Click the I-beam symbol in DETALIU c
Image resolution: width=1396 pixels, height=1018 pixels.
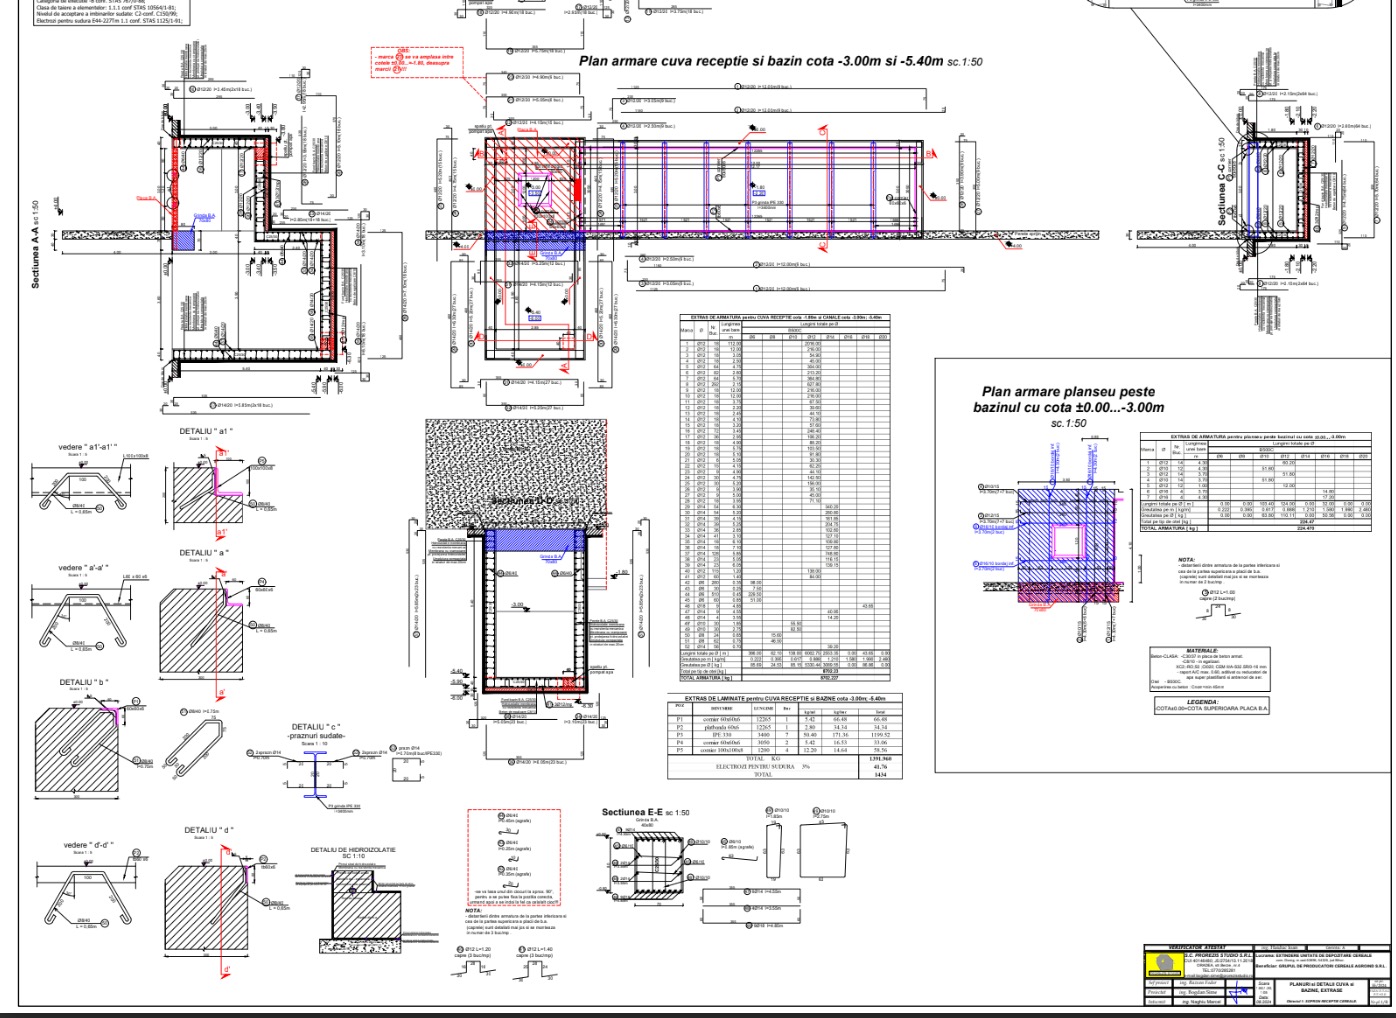click(x=312, y=773)
